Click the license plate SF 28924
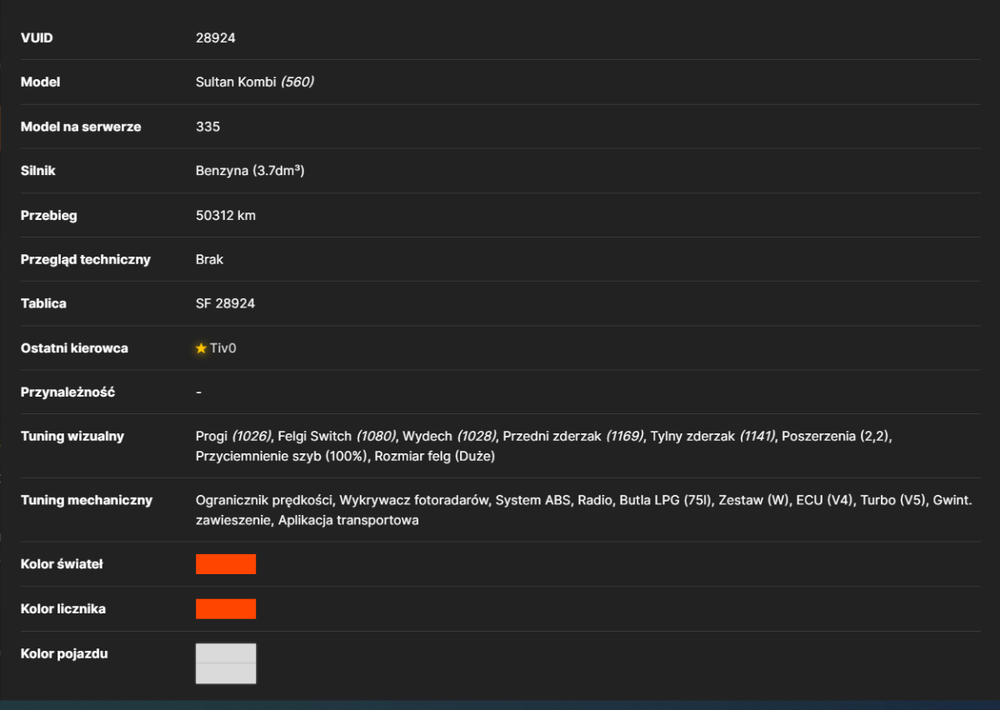This screenshot has width=1000, height=710. (x=225, y=304)
